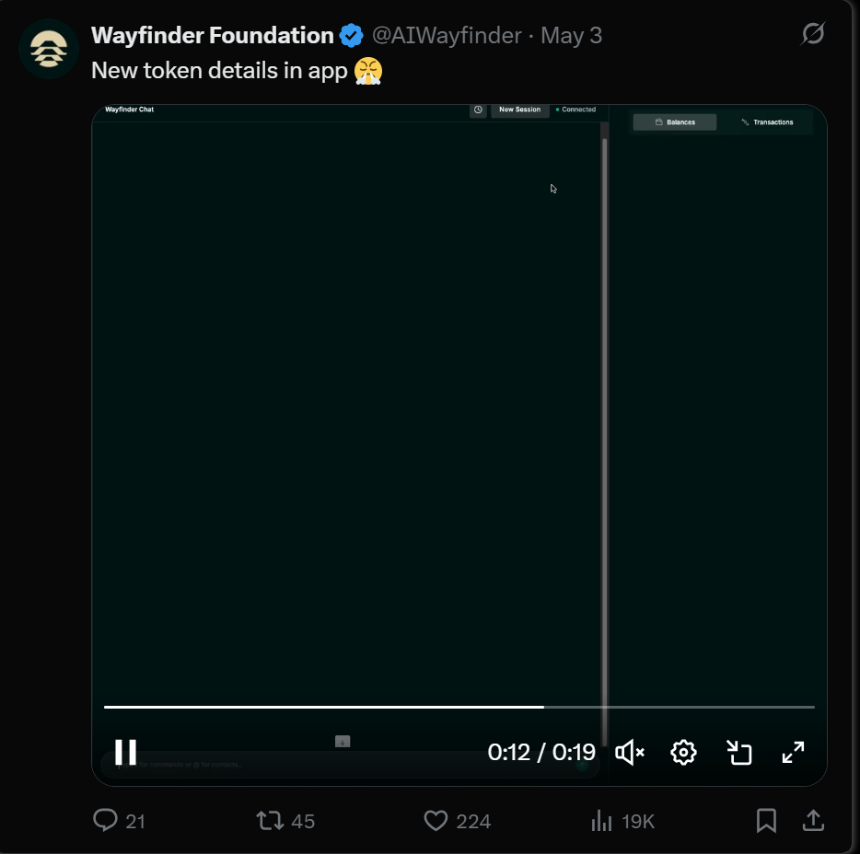The image size is (860, 854).
Task: Bookmark this post
Action: click(x=766, y=821)
